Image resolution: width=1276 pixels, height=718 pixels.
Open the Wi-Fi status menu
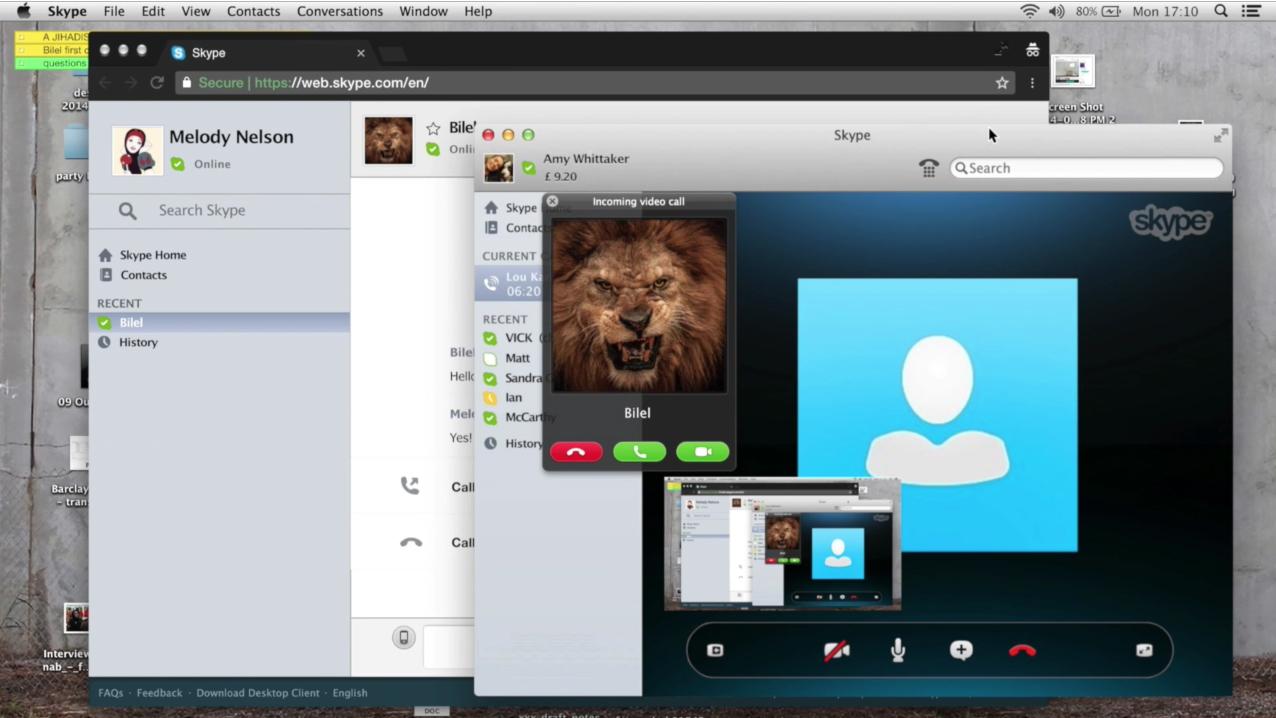tap(1029, 11)
